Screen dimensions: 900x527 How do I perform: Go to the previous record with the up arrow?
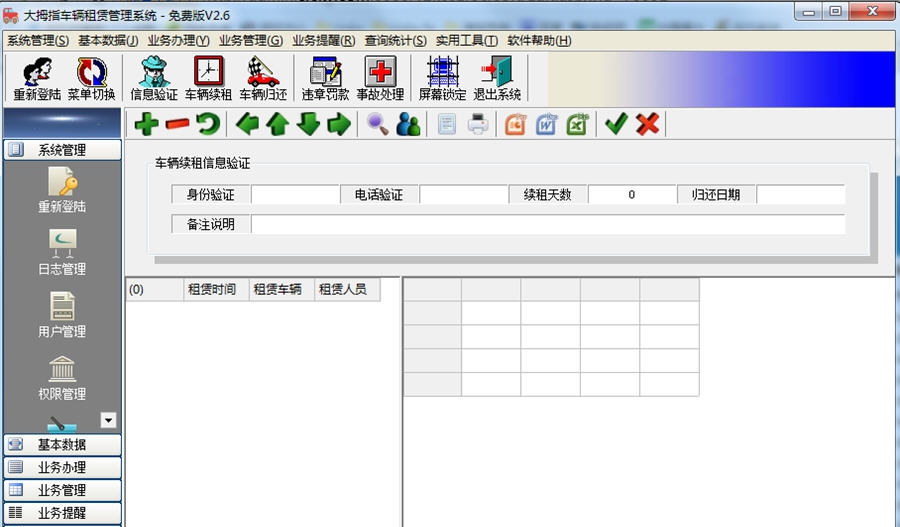click(278, 124)
